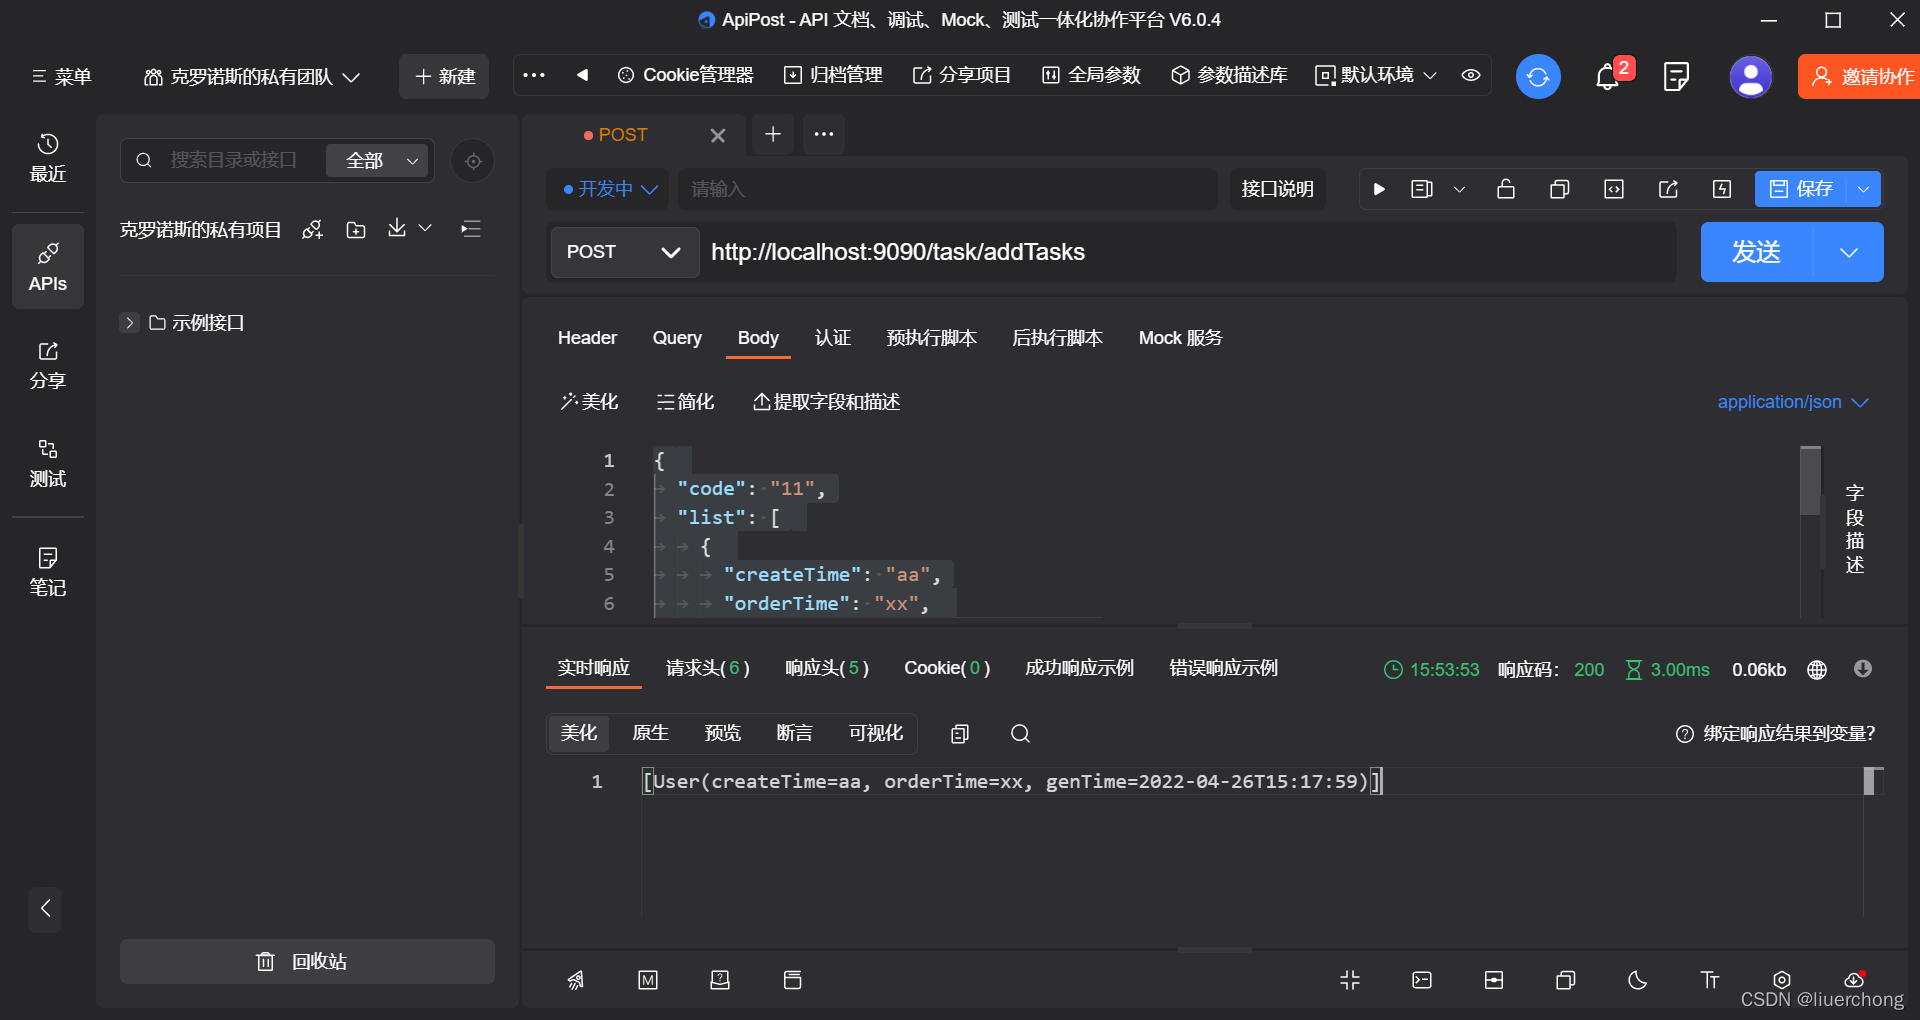Click the 发送 send button
Image resolution: width=1920 pixels, height=1020 pixels.
[x=1756, y=252]
